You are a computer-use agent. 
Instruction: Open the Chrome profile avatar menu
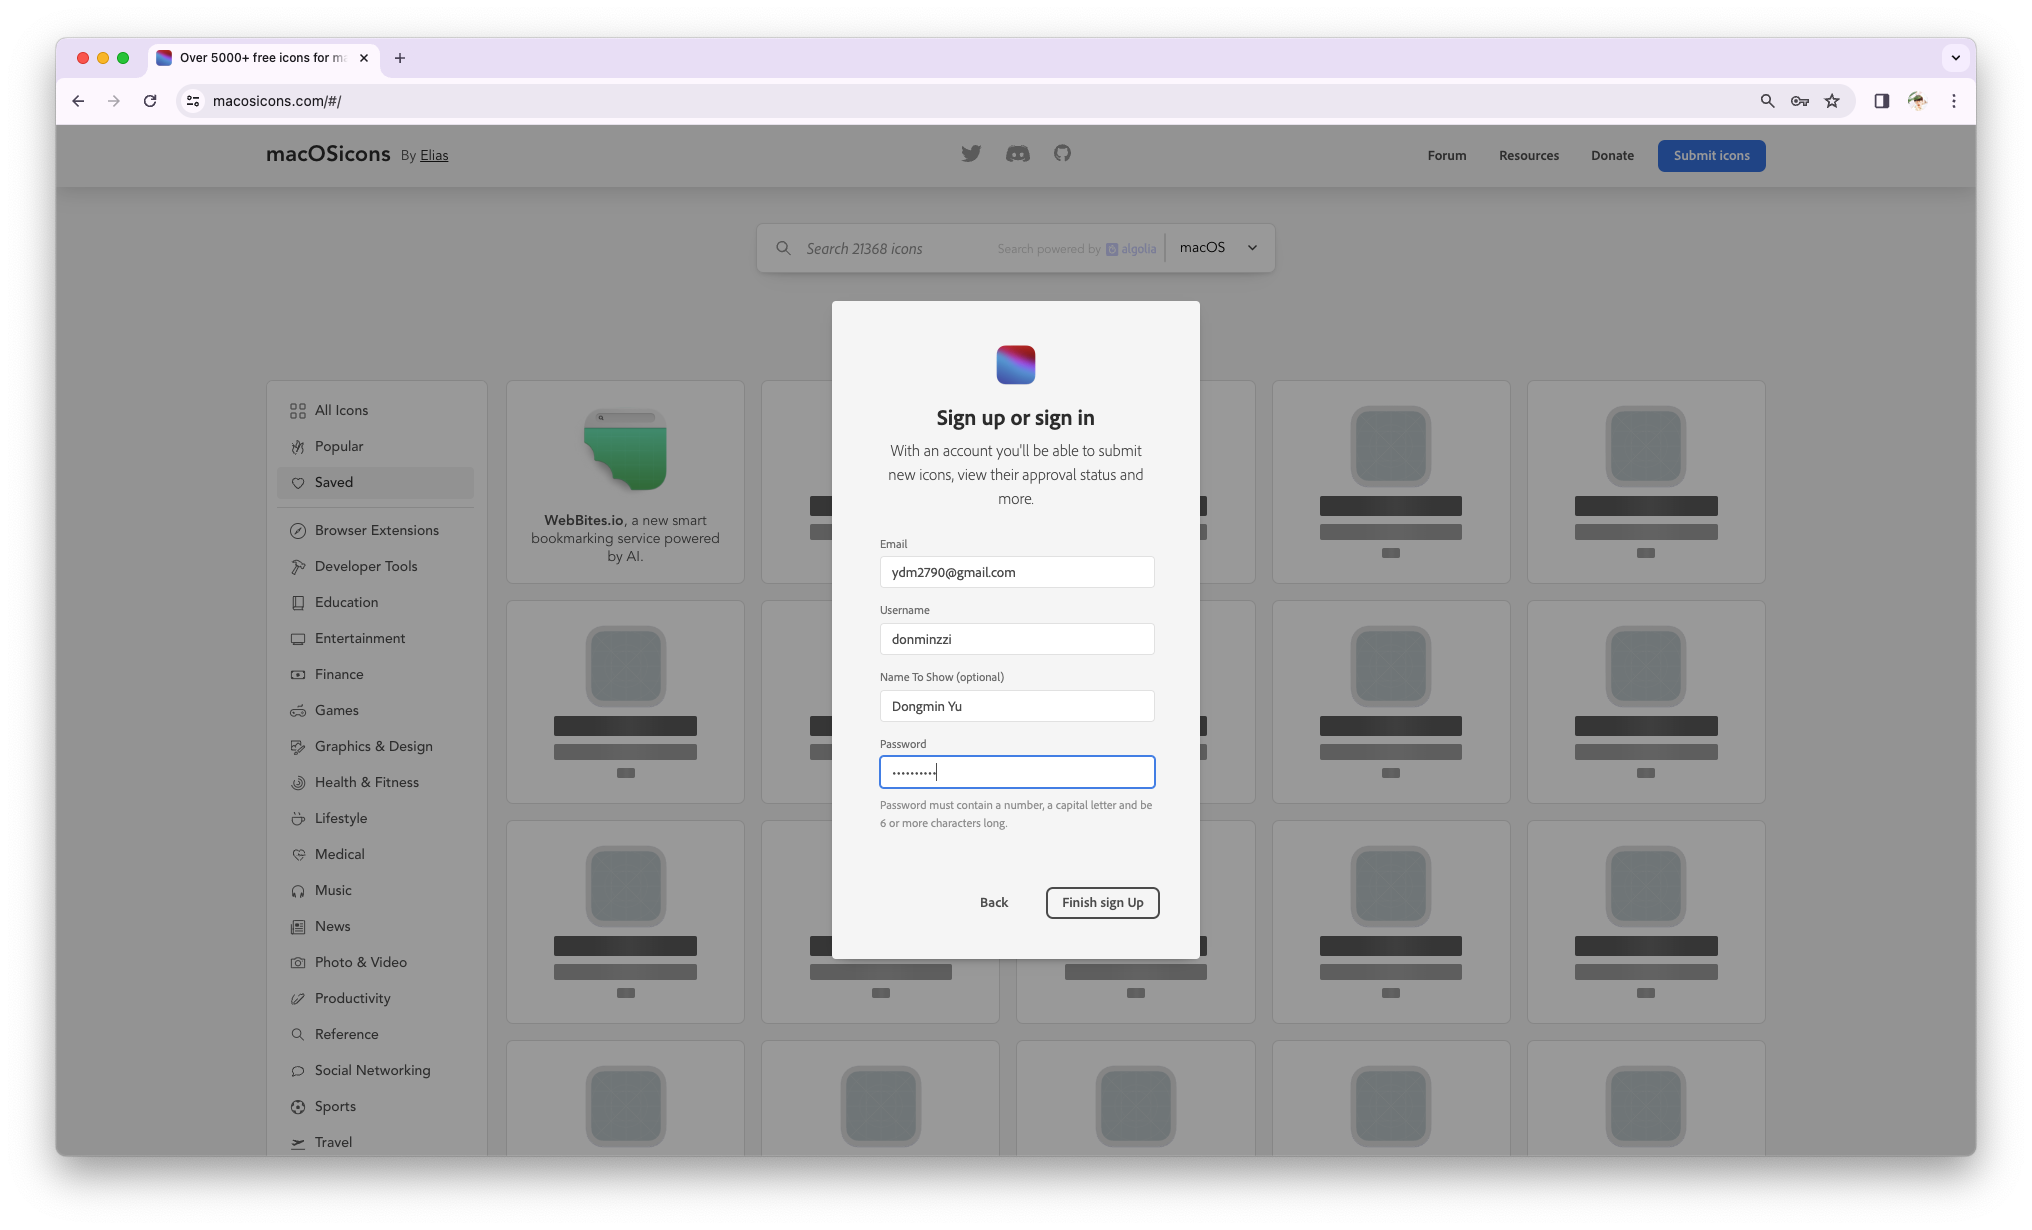coord(1917,101)
